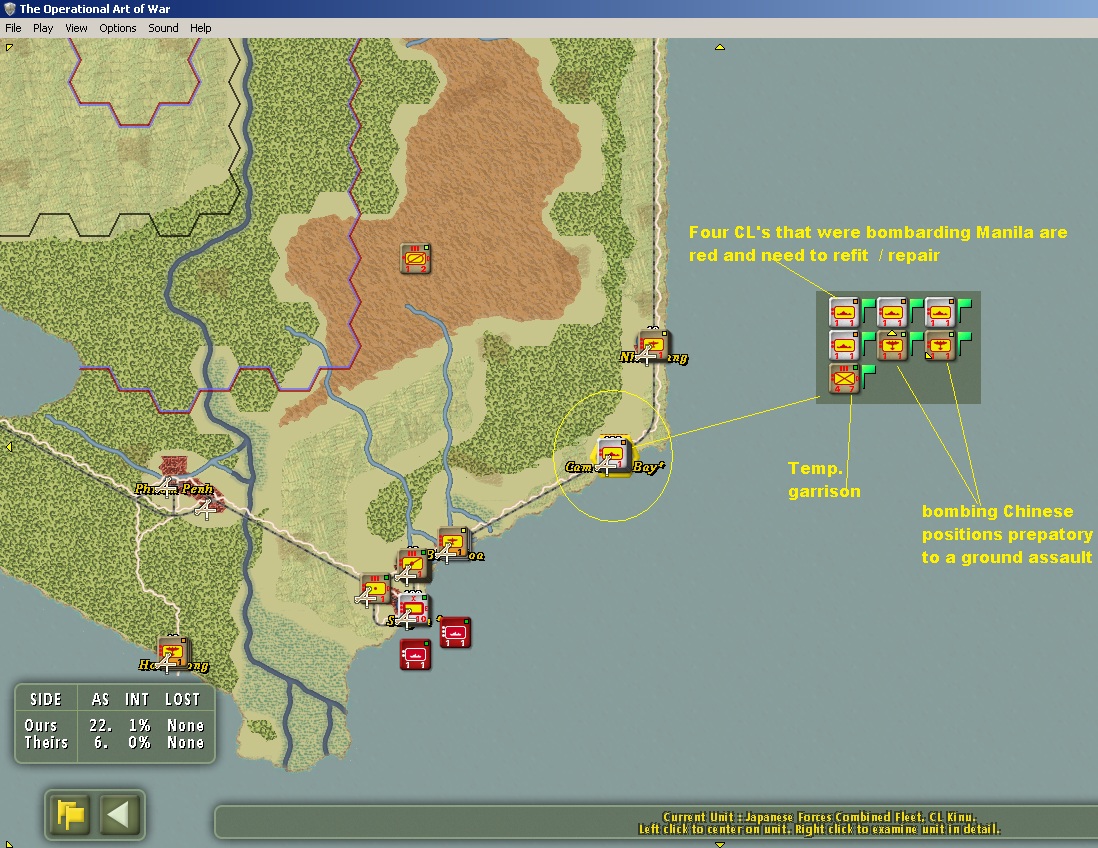
Task: Open the Options menu
Action: click(118, 28)
